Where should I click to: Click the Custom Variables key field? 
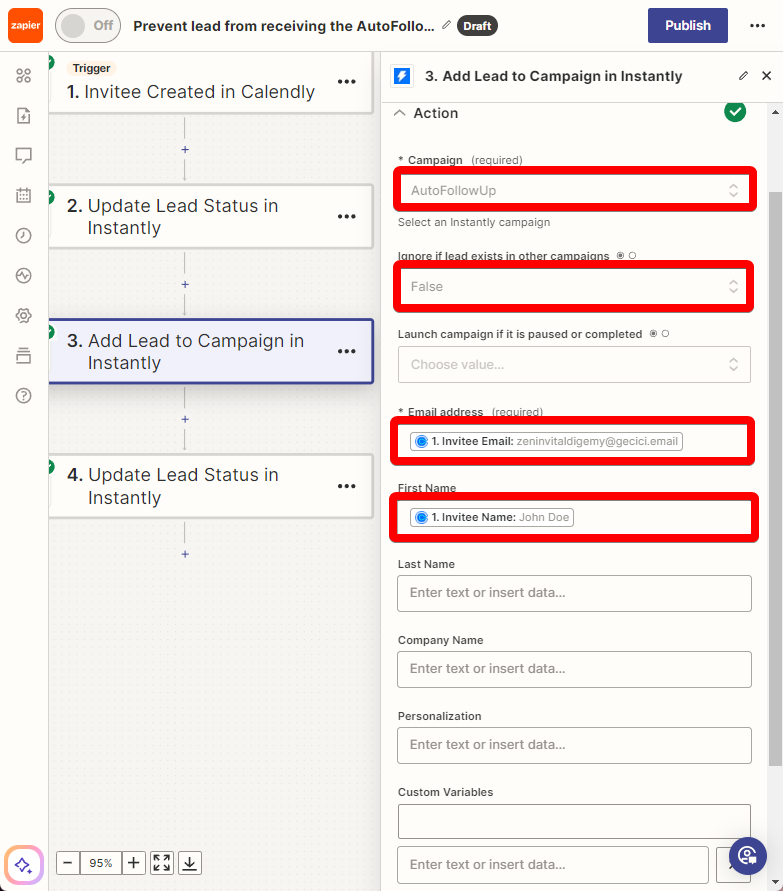point(574,821)
